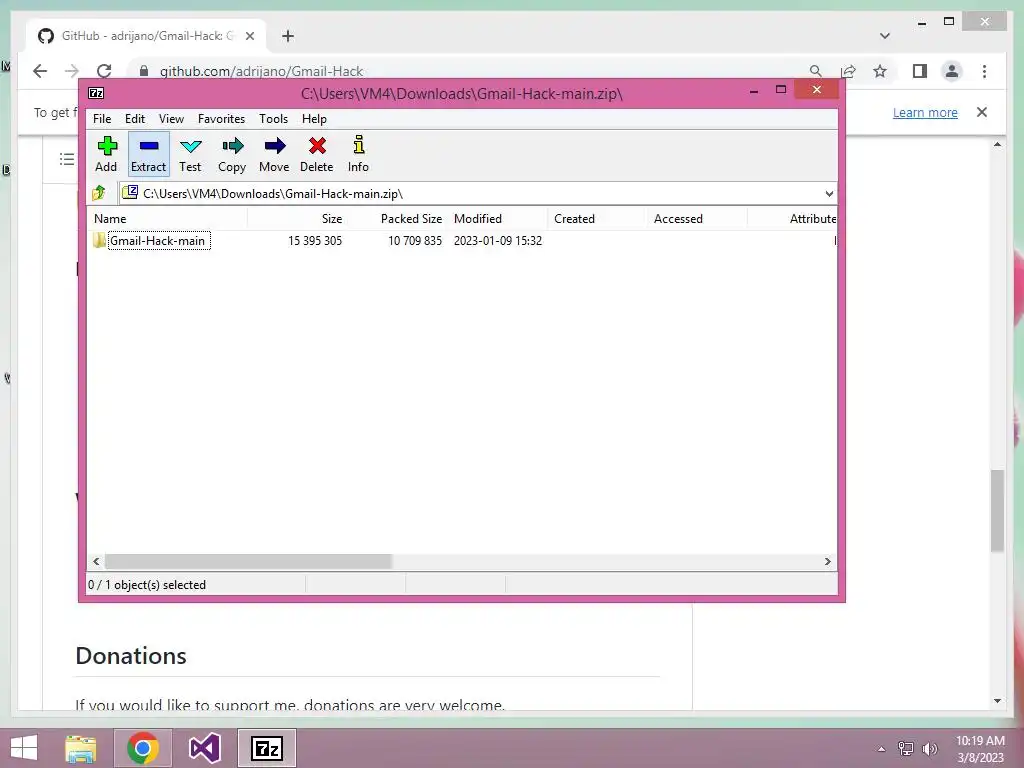Open the Tools menu
1024x768 pixels.
(273, 119)
